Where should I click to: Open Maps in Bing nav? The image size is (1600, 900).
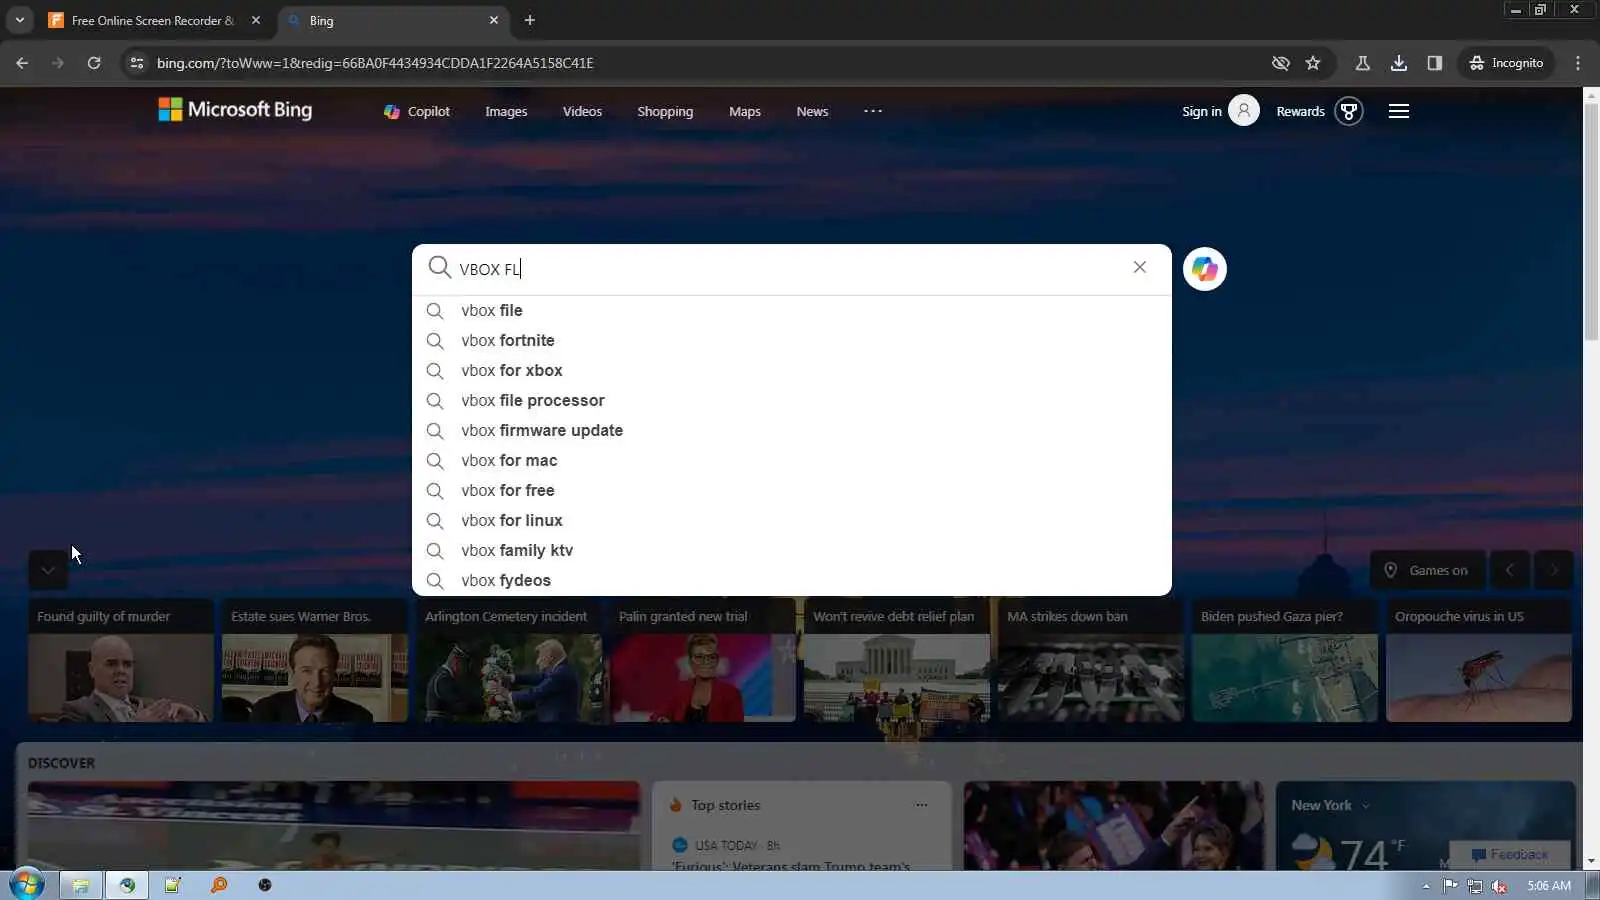click(x=745, y=112)
